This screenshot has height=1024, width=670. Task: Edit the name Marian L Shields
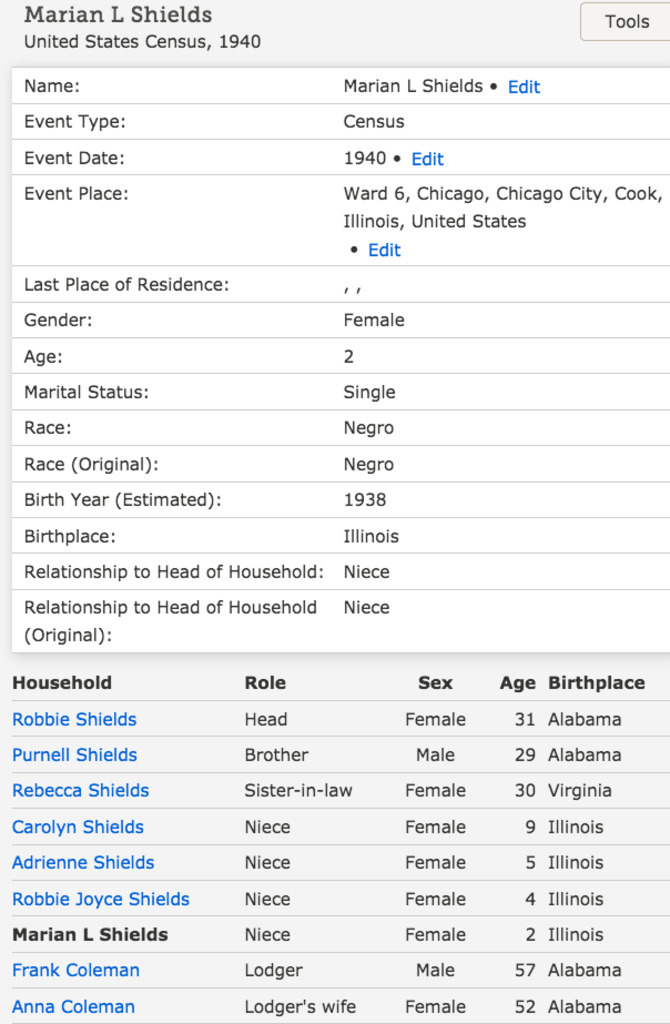pyautogui.click(x=523, y=87)
